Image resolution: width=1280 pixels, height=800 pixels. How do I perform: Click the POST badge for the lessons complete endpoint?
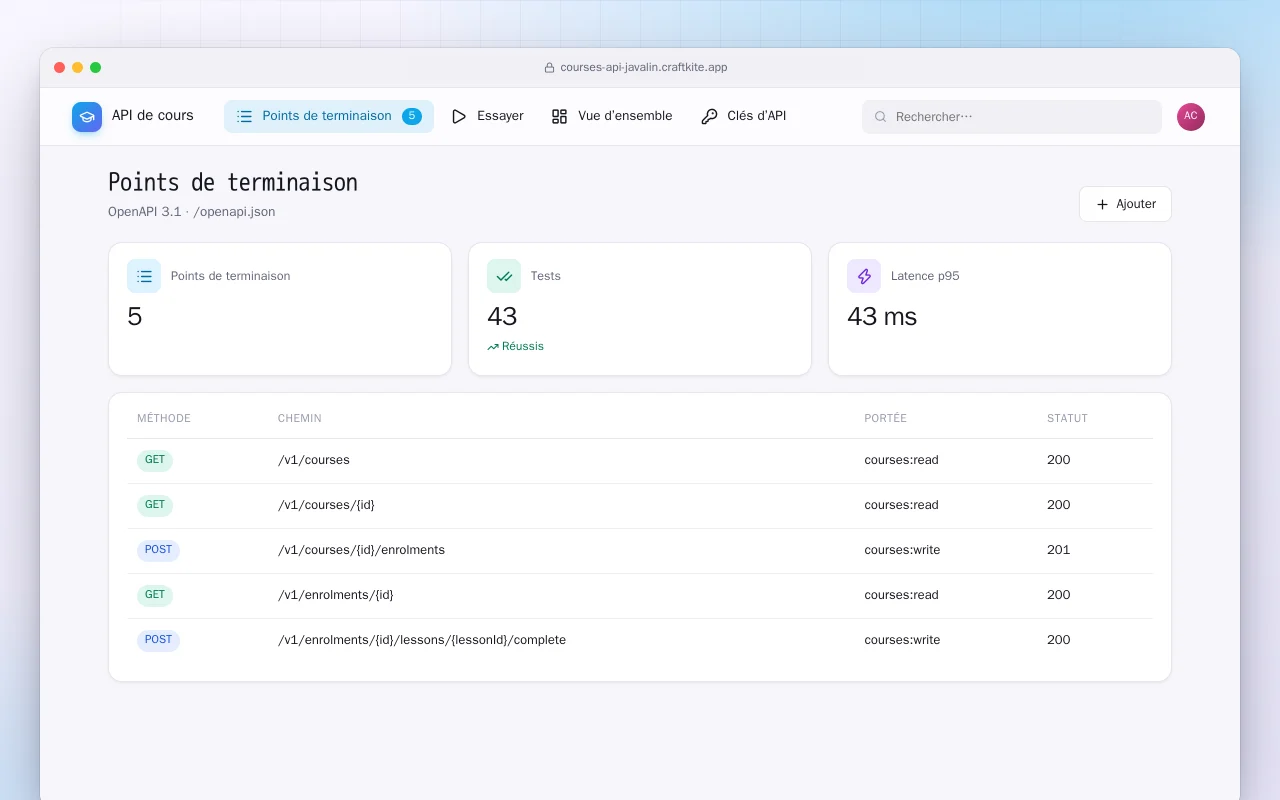click(x=158, y=640)
